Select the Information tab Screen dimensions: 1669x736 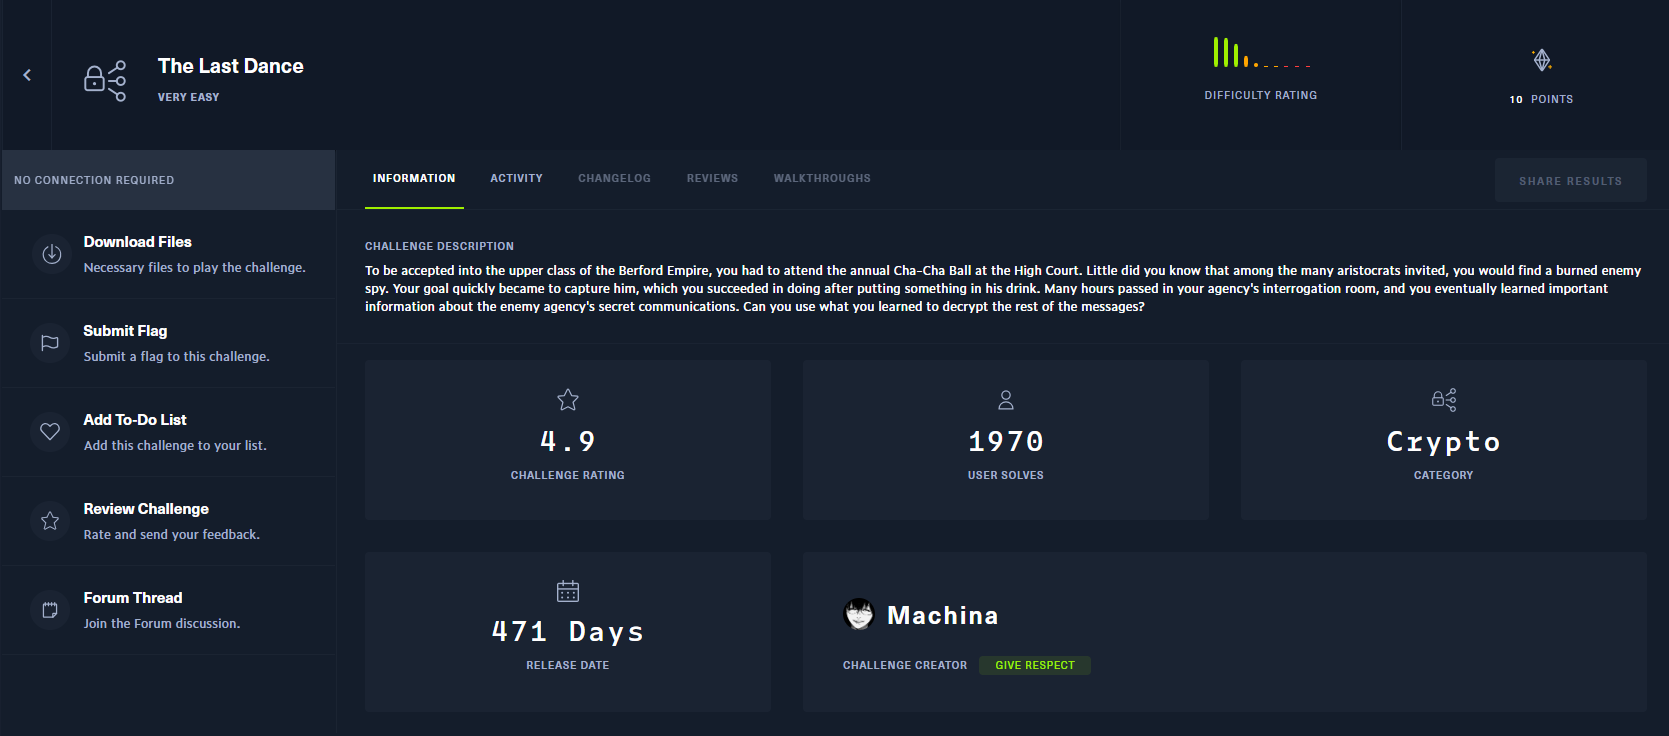pyautogui.click(x=414, y=178)
